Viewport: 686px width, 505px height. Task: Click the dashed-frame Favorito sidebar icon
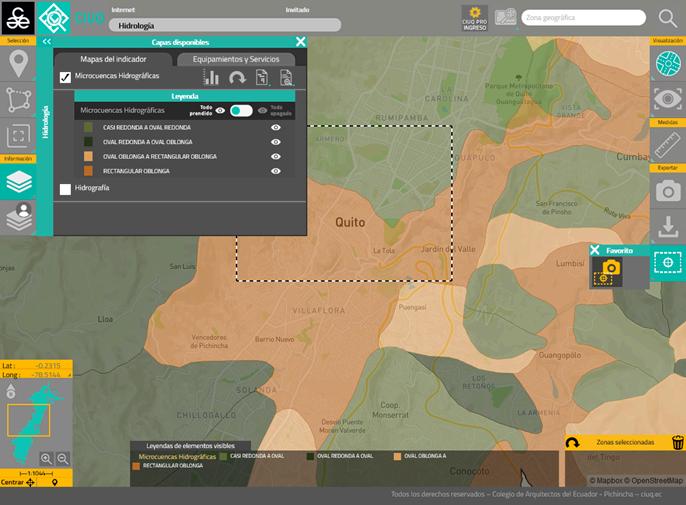[668, 263]
